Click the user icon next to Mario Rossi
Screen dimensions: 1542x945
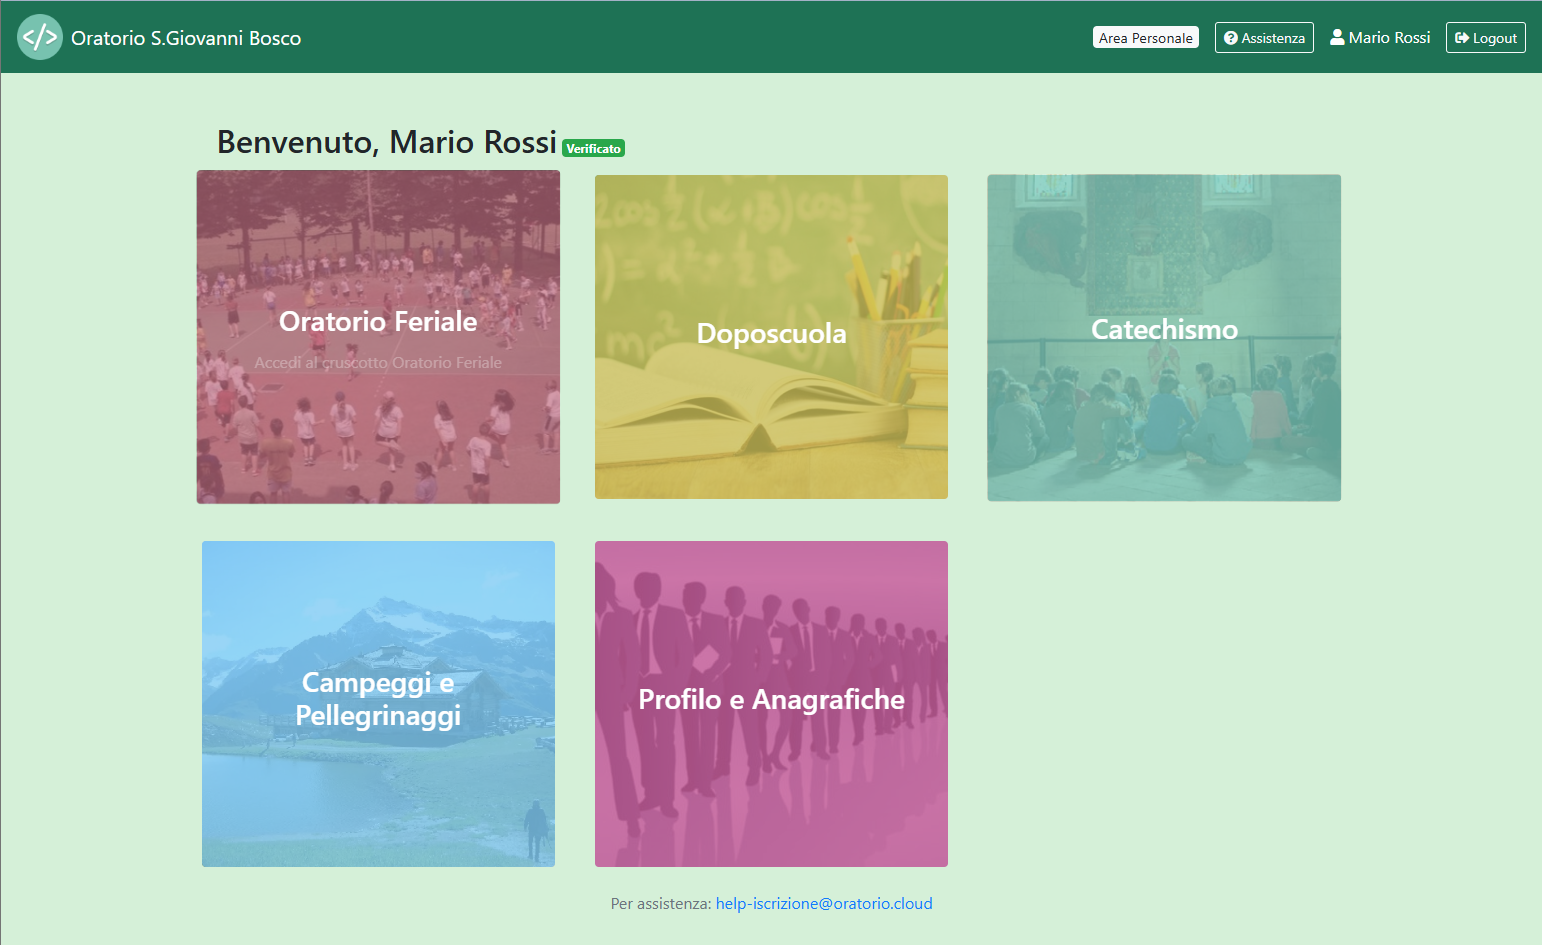tap(1336, 36)
